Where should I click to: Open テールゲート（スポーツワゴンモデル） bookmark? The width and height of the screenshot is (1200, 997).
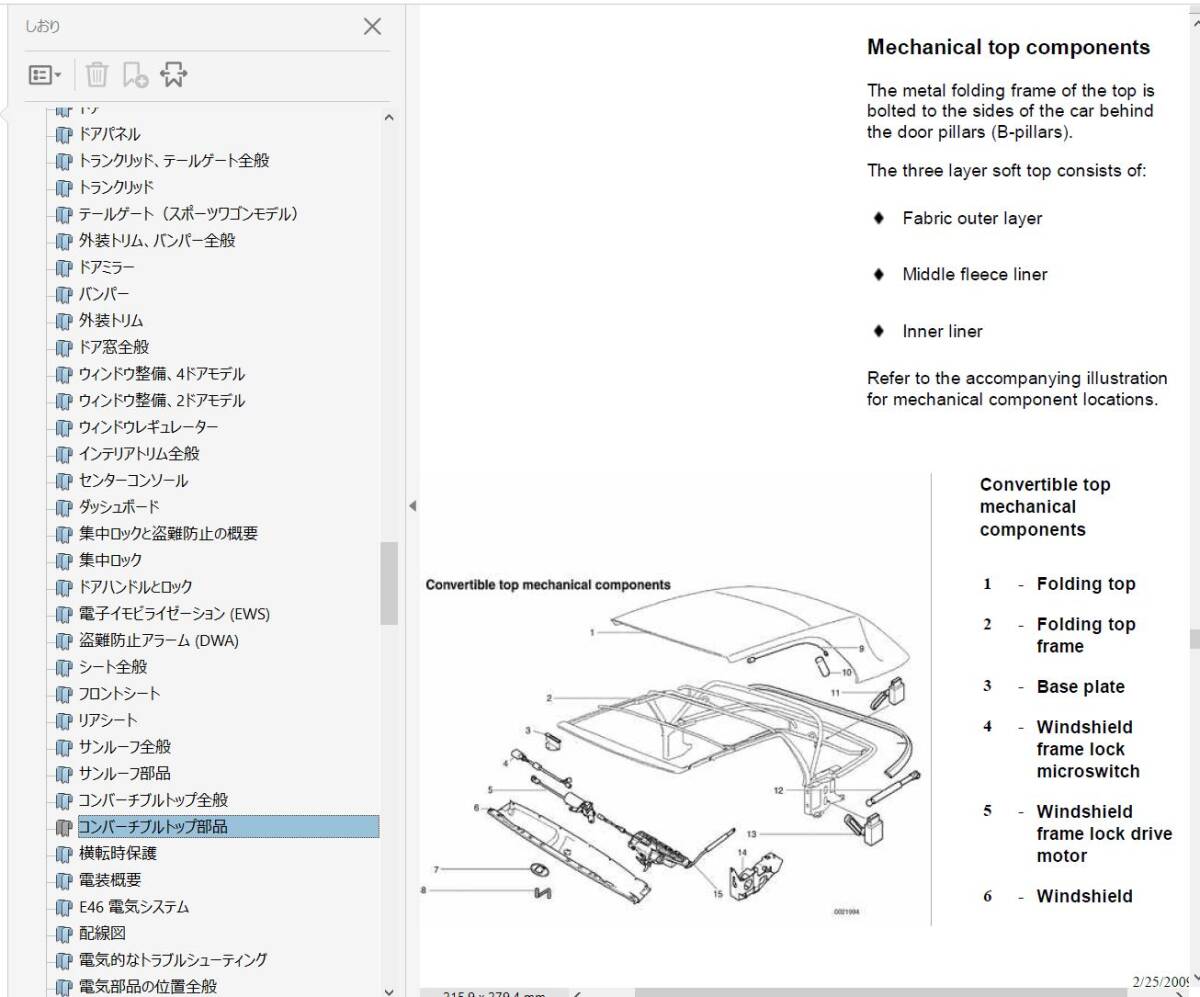(x=189, y=214)
